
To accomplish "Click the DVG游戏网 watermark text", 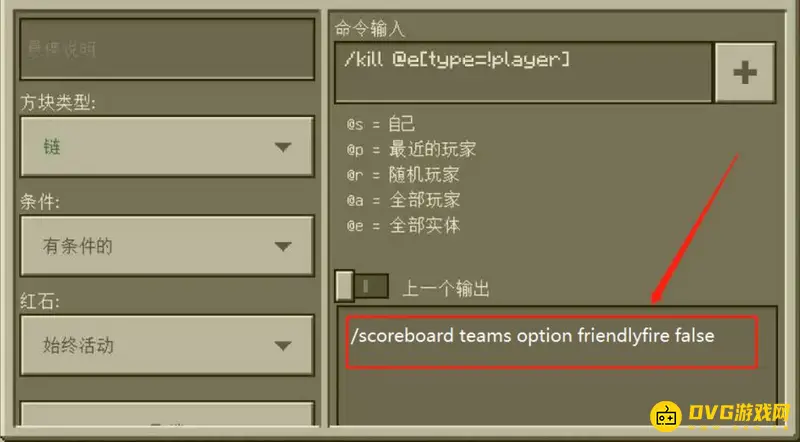I will click(x=738, y=414).
